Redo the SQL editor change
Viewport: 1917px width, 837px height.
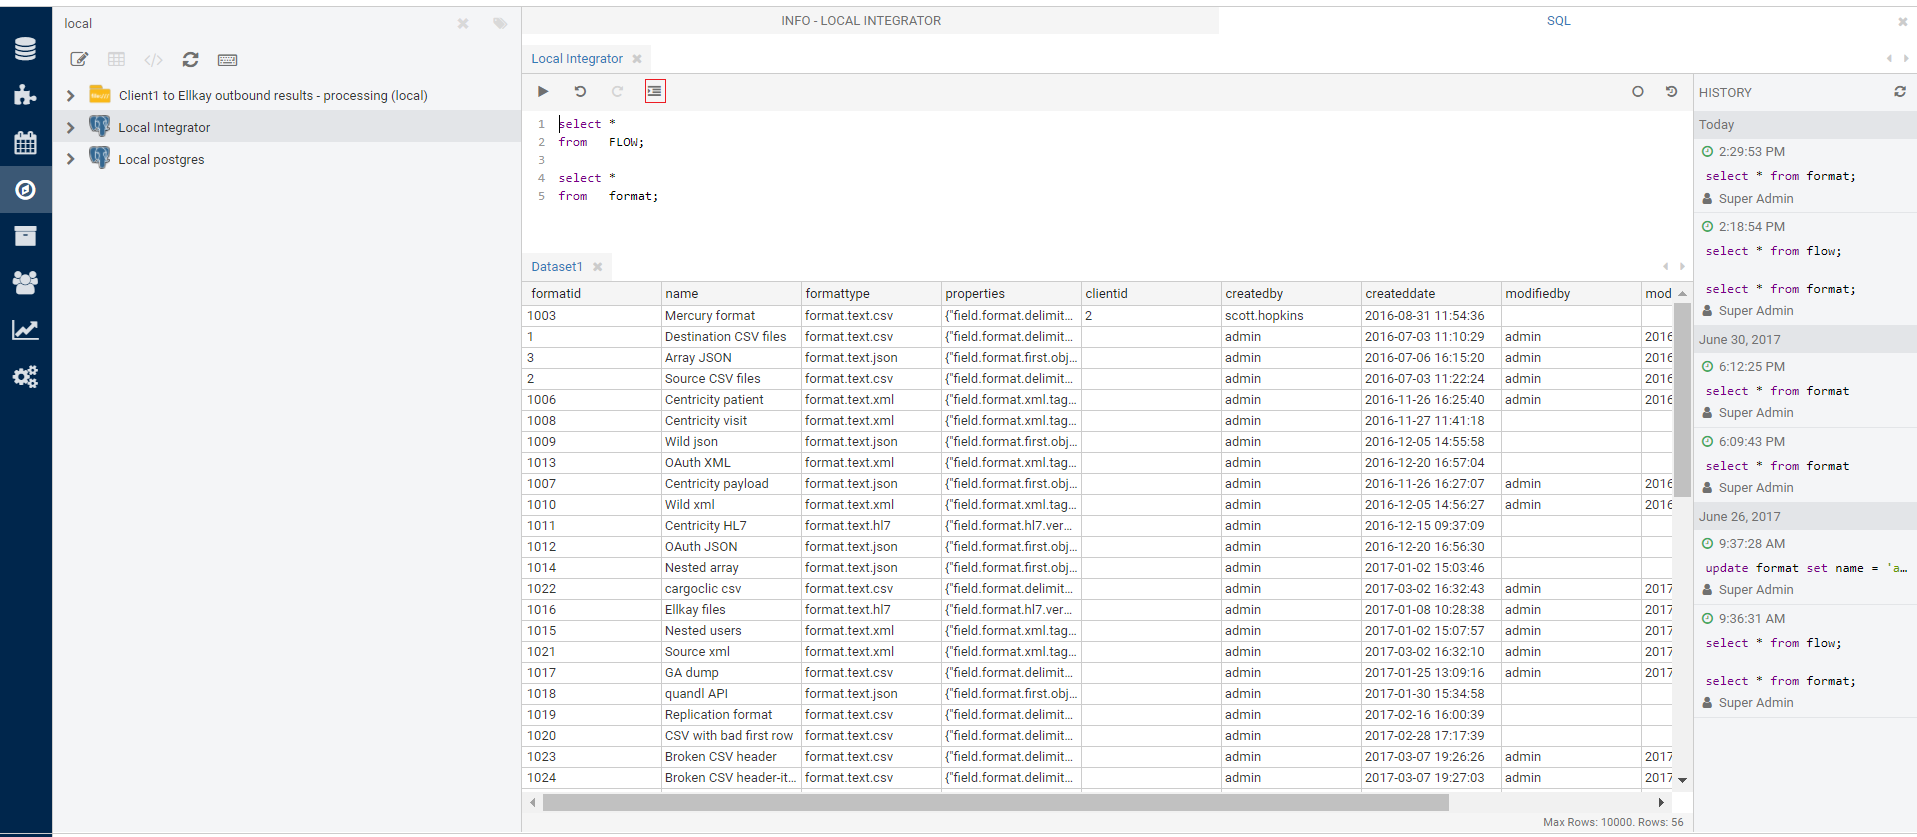pyautogui.click(x=617, y=91)
